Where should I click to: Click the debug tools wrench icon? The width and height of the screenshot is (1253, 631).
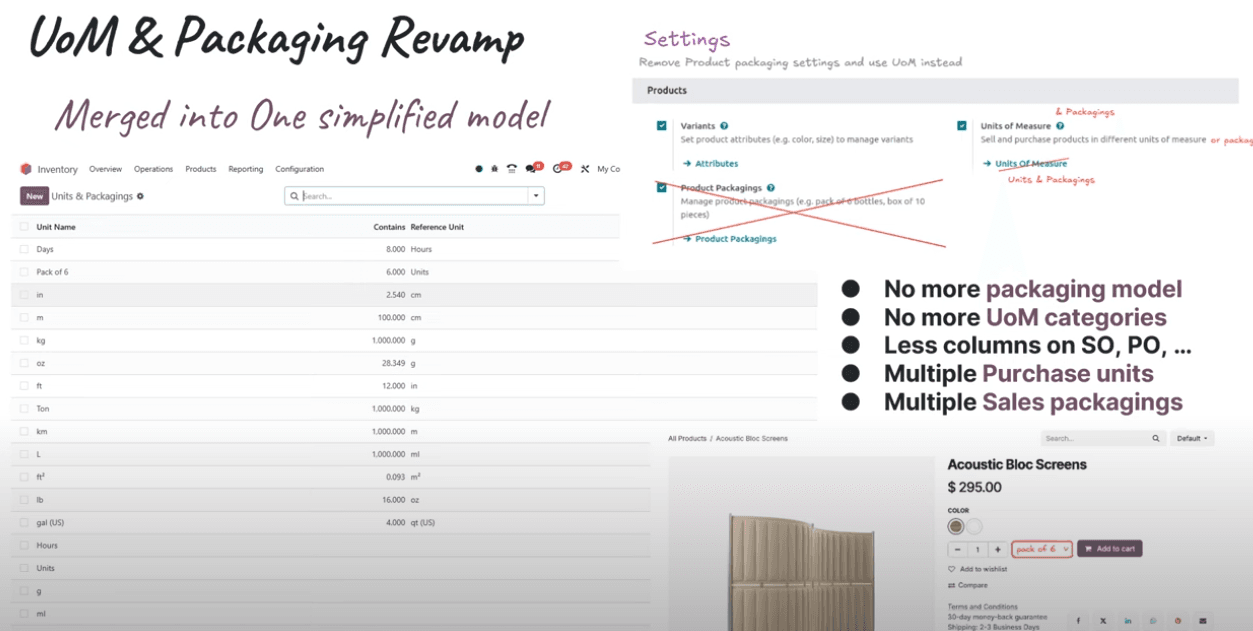[x=585, y=169]
